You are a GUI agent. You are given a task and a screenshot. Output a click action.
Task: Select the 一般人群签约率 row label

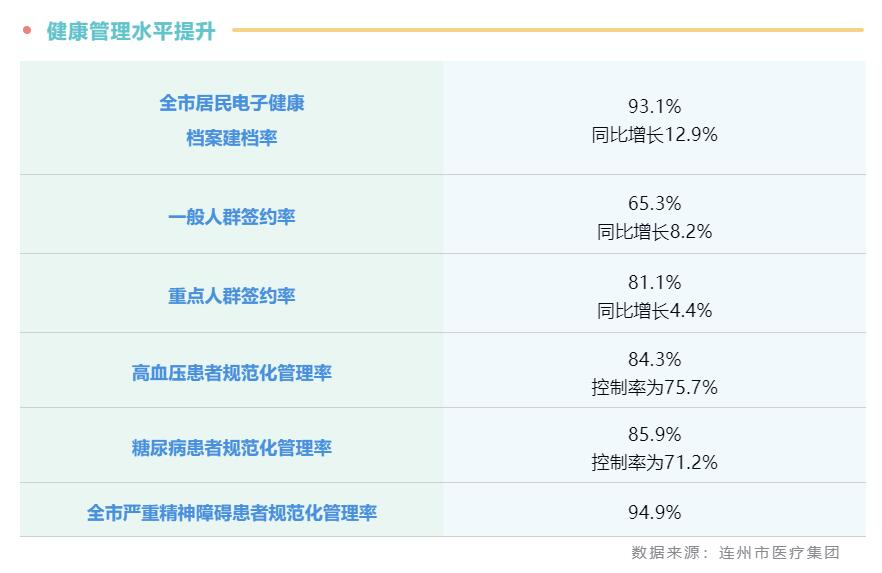point(231,217)
